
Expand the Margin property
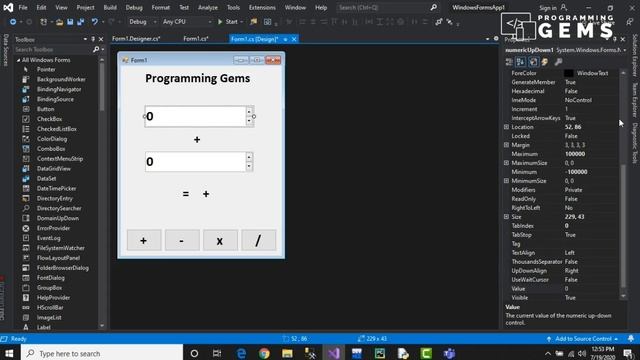(x=507, y=145)
